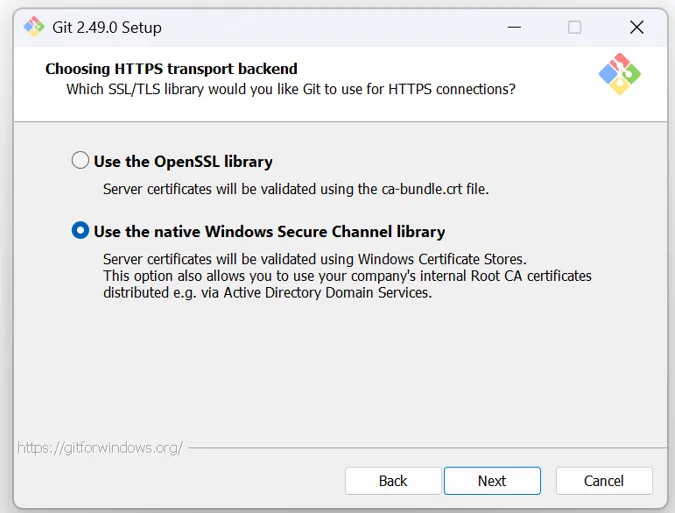Click the maximize button in the title bar
The image size is (675, 513).
click(x=574, y=27)
